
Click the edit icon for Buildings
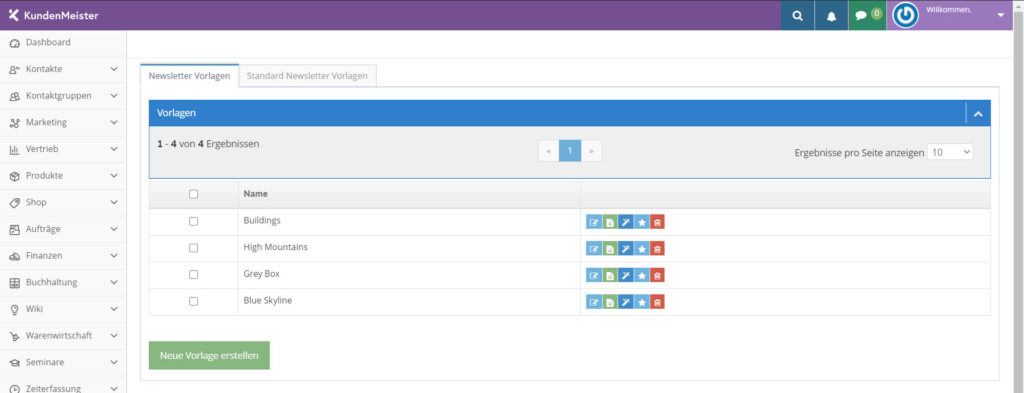pyautogui.click(x=594, y=222)
